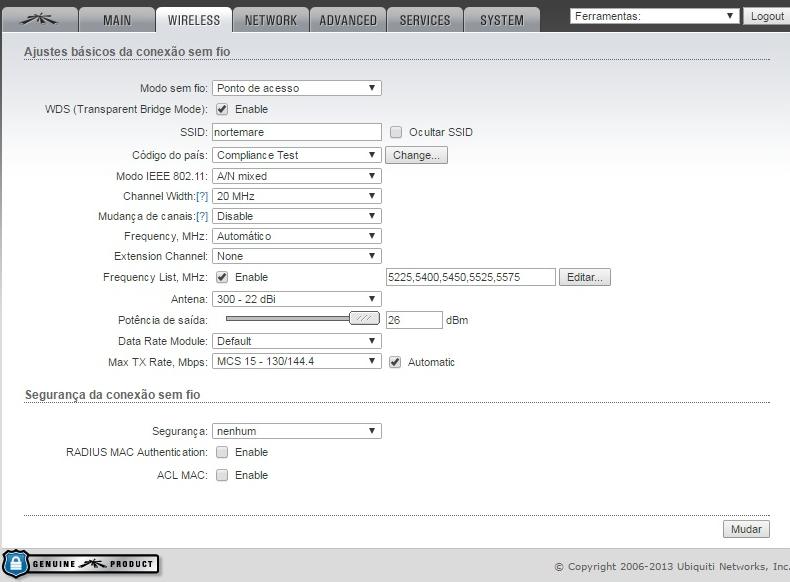Image resolution: width=790 pixels, height=582 pixels.
Task: Click the Mudar button
Action: [746, 529]
